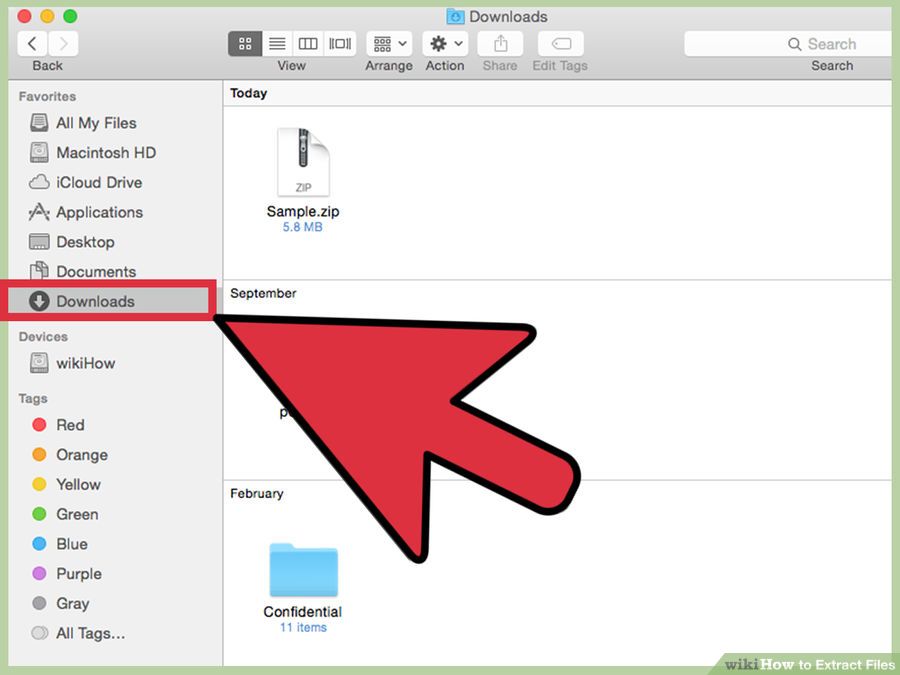Select the Orange tag dot
Viewport: 900px width, 675px height.
[x=39, y=455]
